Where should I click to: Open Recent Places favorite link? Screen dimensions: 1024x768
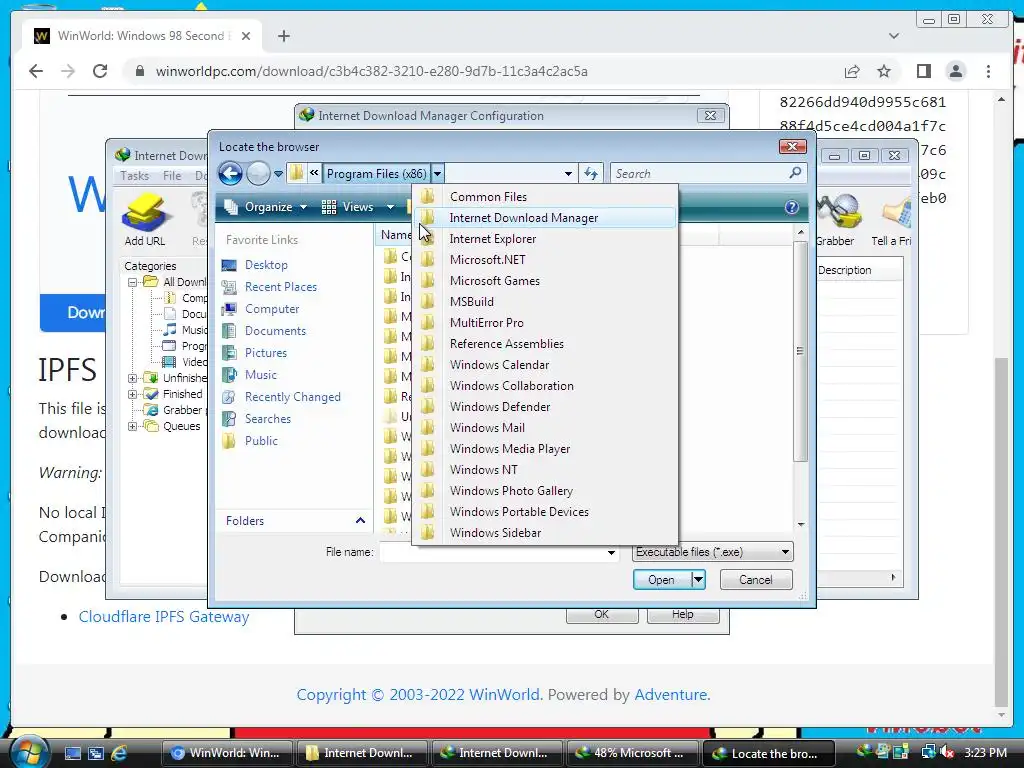pos(281,287)
